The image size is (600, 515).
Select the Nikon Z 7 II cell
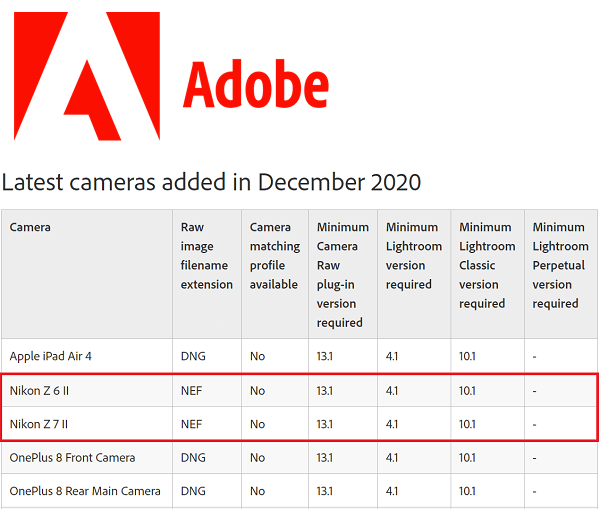pyautogui.click(x=43, y=424)
